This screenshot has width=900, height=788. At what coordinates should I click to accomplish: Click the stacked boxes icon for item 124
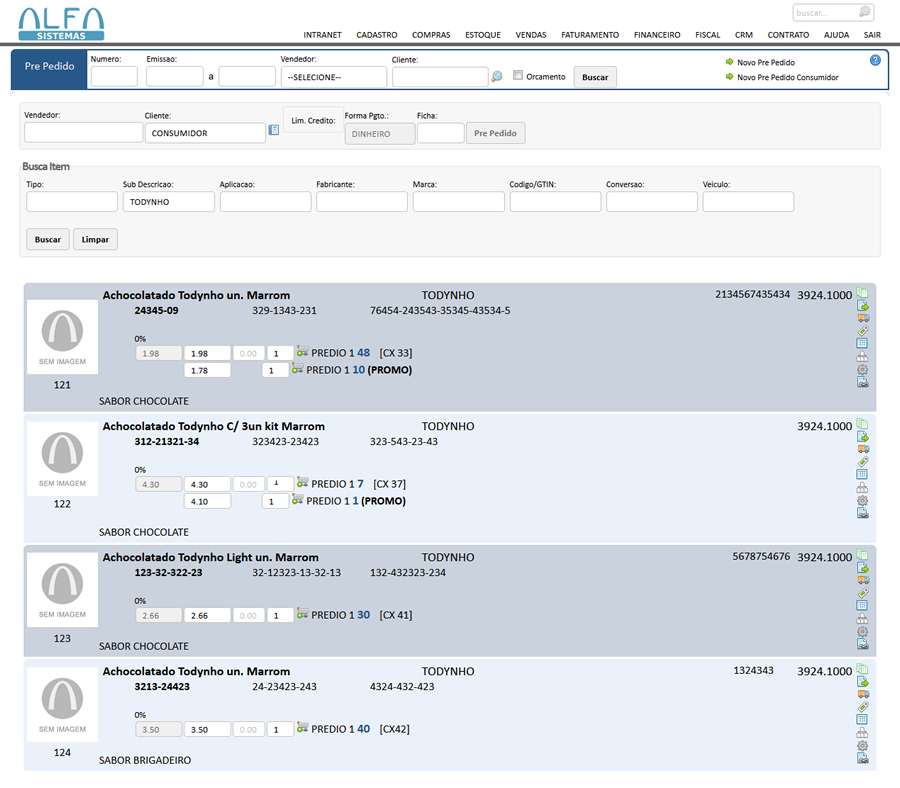[x=862, y=733]
